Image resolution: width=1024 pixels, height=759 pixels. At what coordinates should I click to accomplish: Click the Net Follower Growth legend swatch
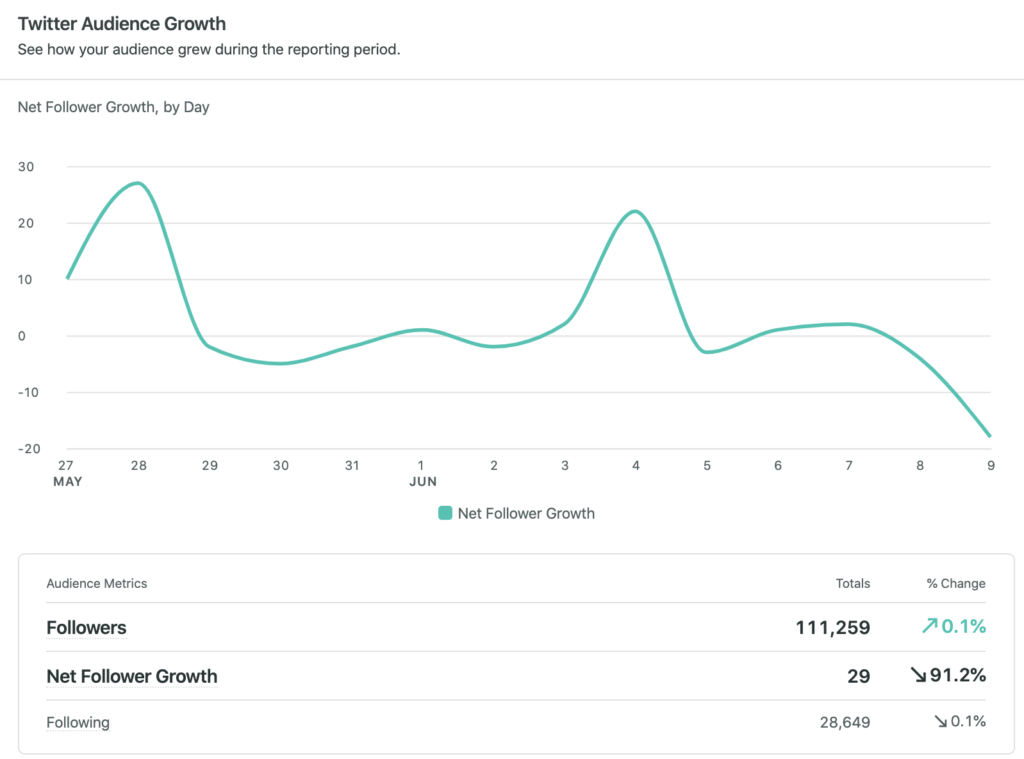[444, 513]
